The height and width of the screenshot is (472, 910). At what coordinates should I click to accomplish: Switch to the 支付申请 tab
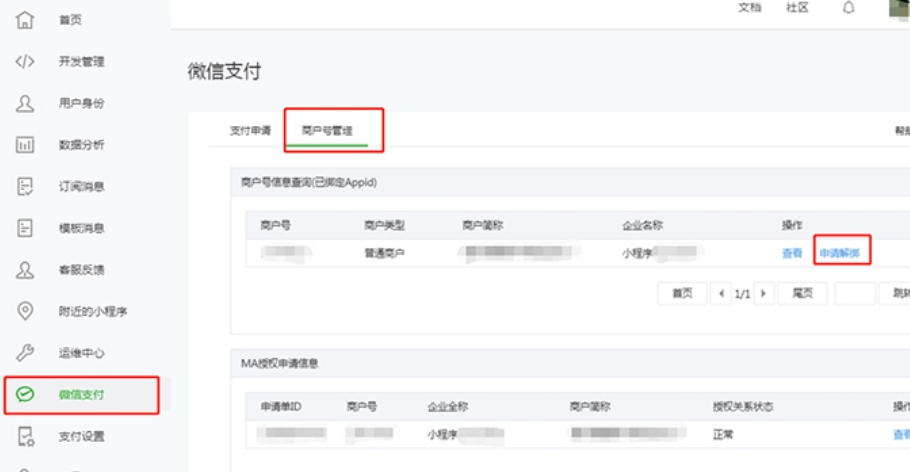click(250, 131)
